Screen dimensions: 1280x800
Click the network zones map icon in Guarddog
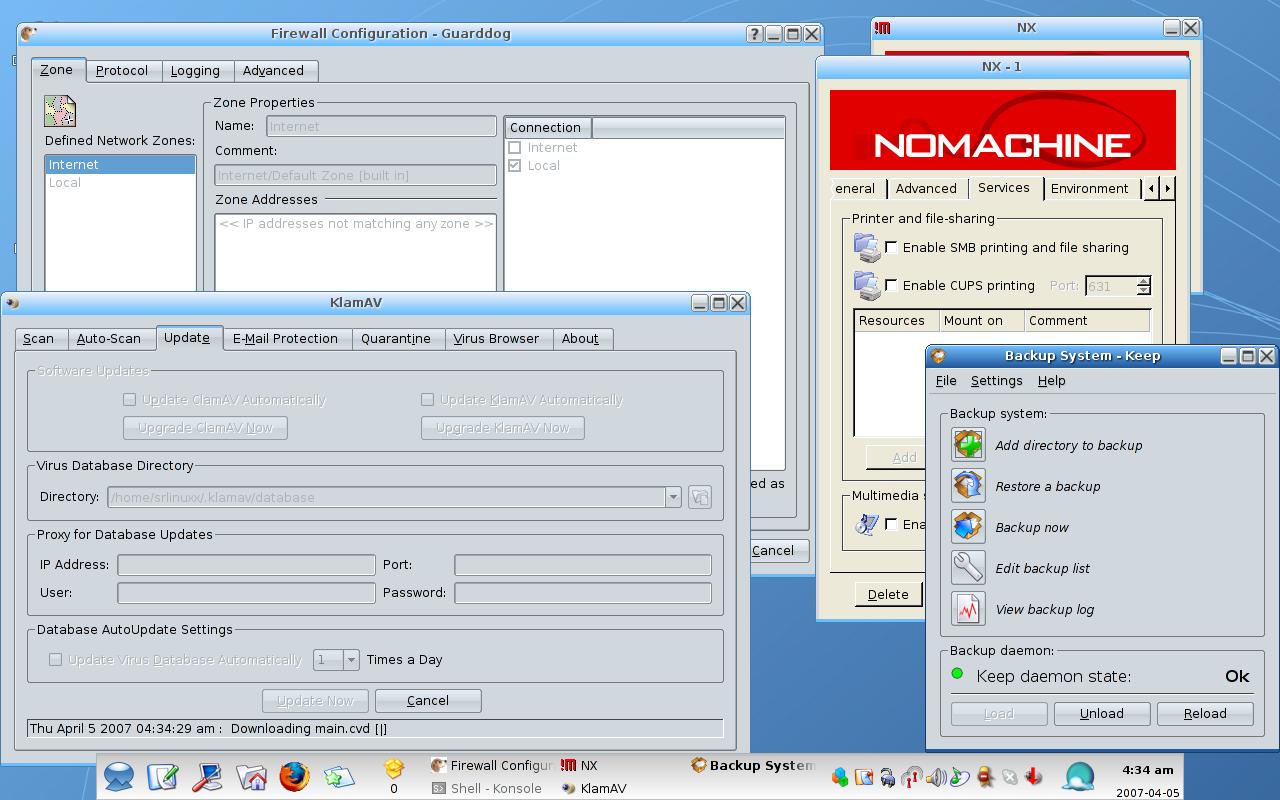[x=60, y=111]
